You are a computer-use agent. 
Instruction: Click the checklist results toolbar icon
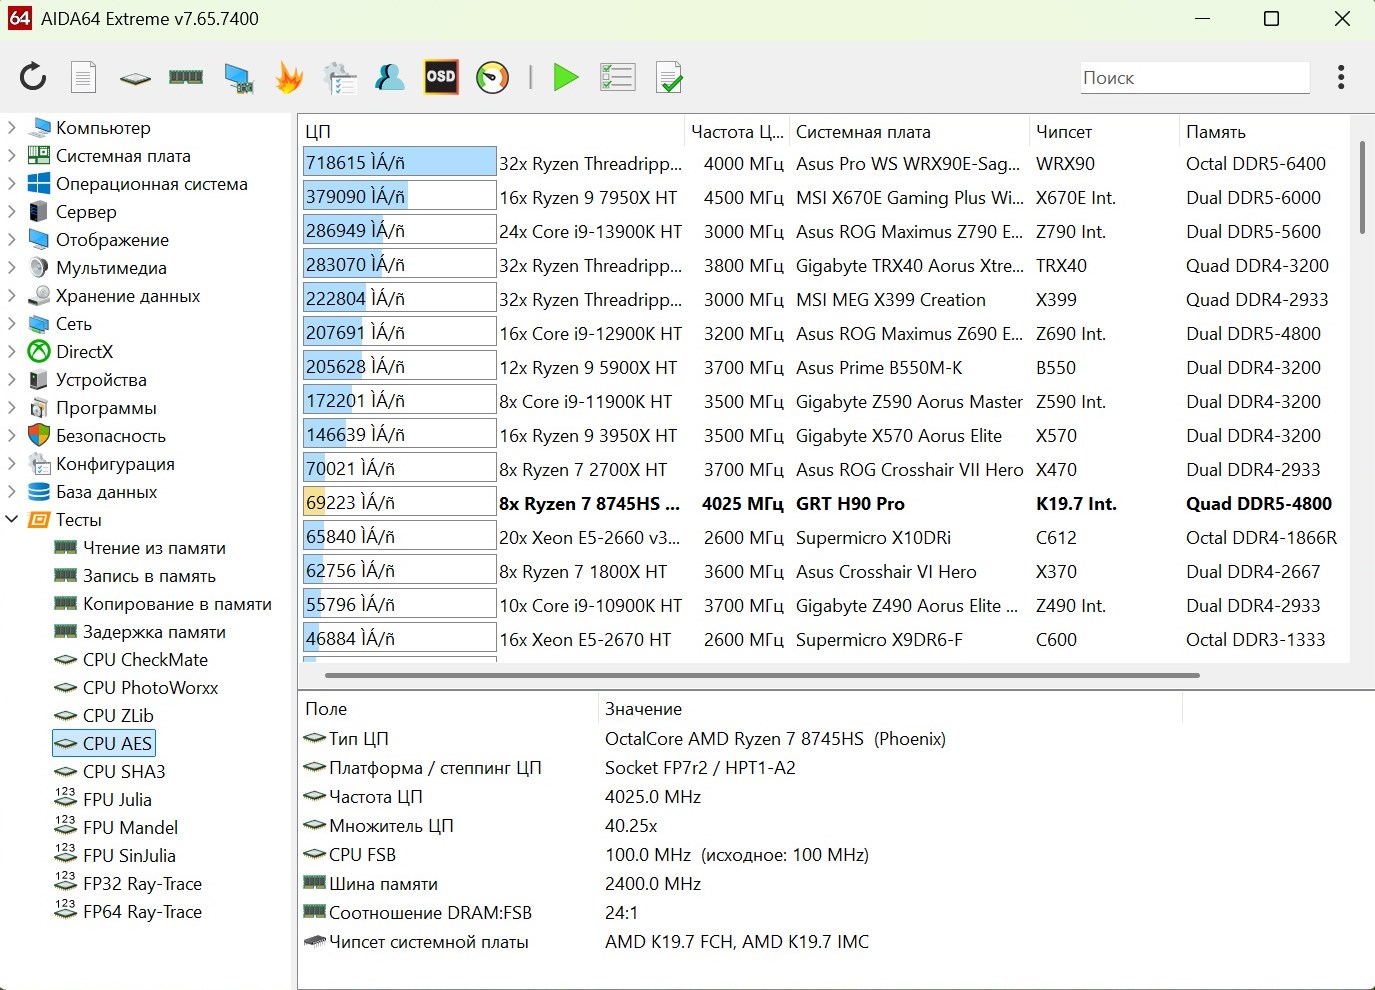[617, 77]
